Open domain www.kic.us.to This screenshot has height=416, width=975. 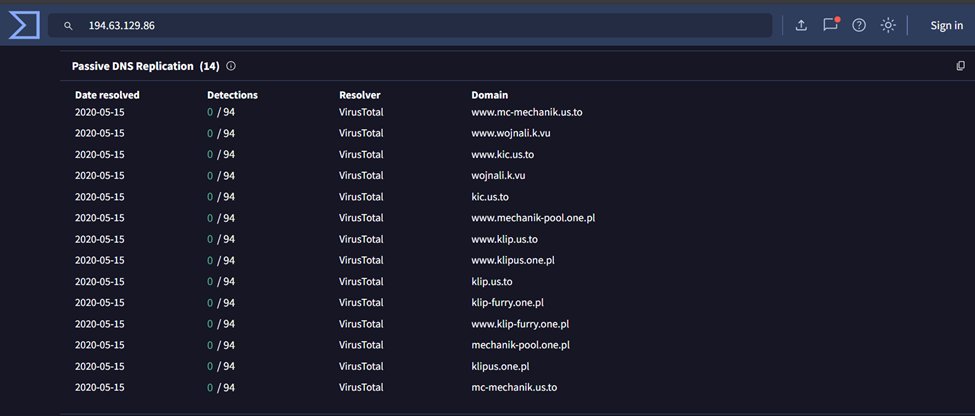tap(502, 154)
